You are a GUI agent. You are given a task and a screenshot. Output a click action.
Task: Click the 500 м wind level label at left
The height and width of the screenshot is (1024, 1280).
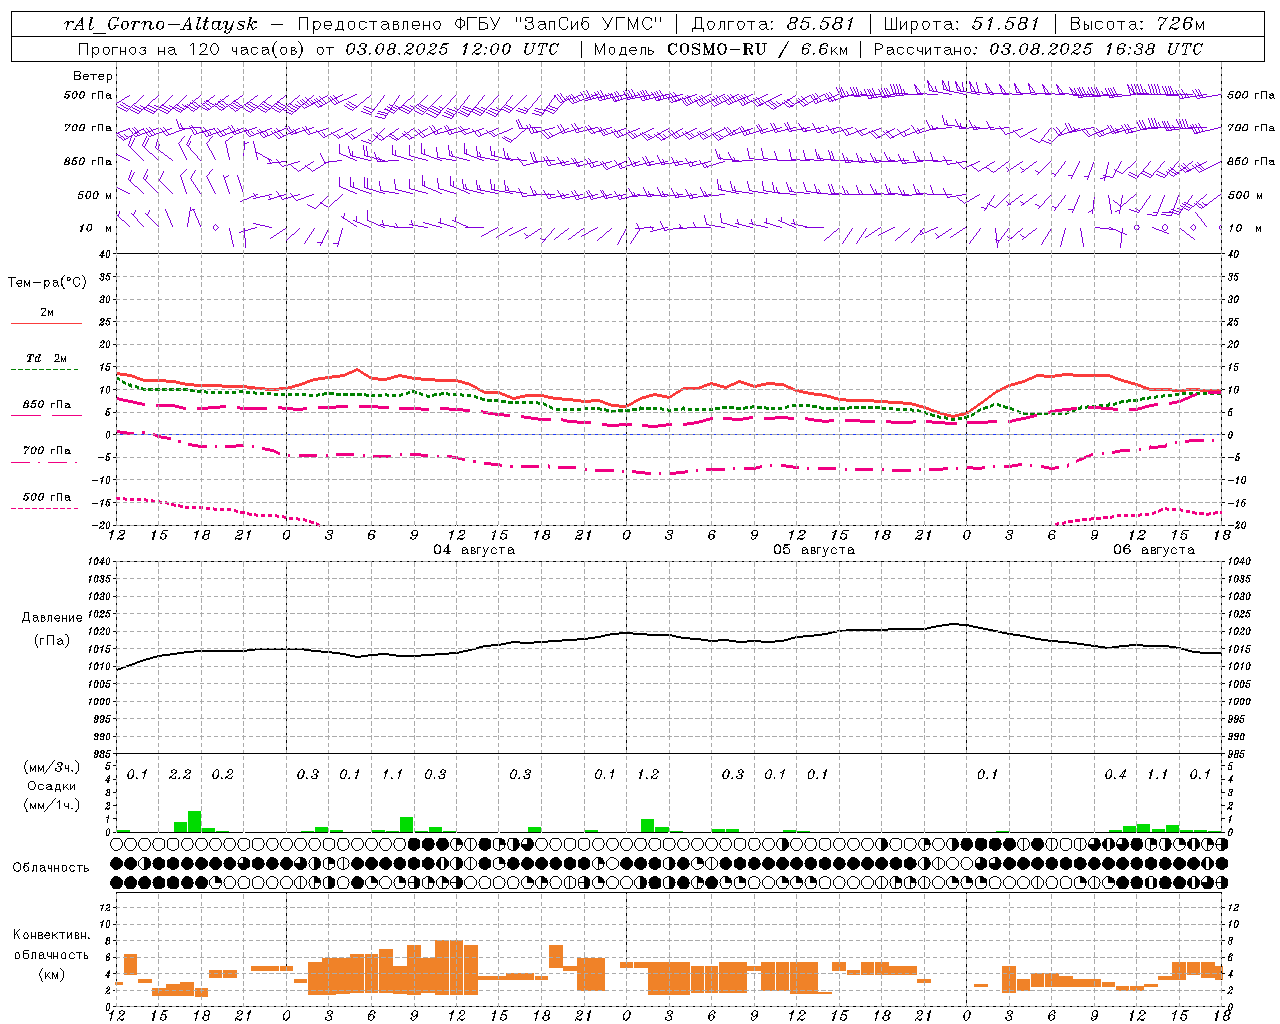95,195
